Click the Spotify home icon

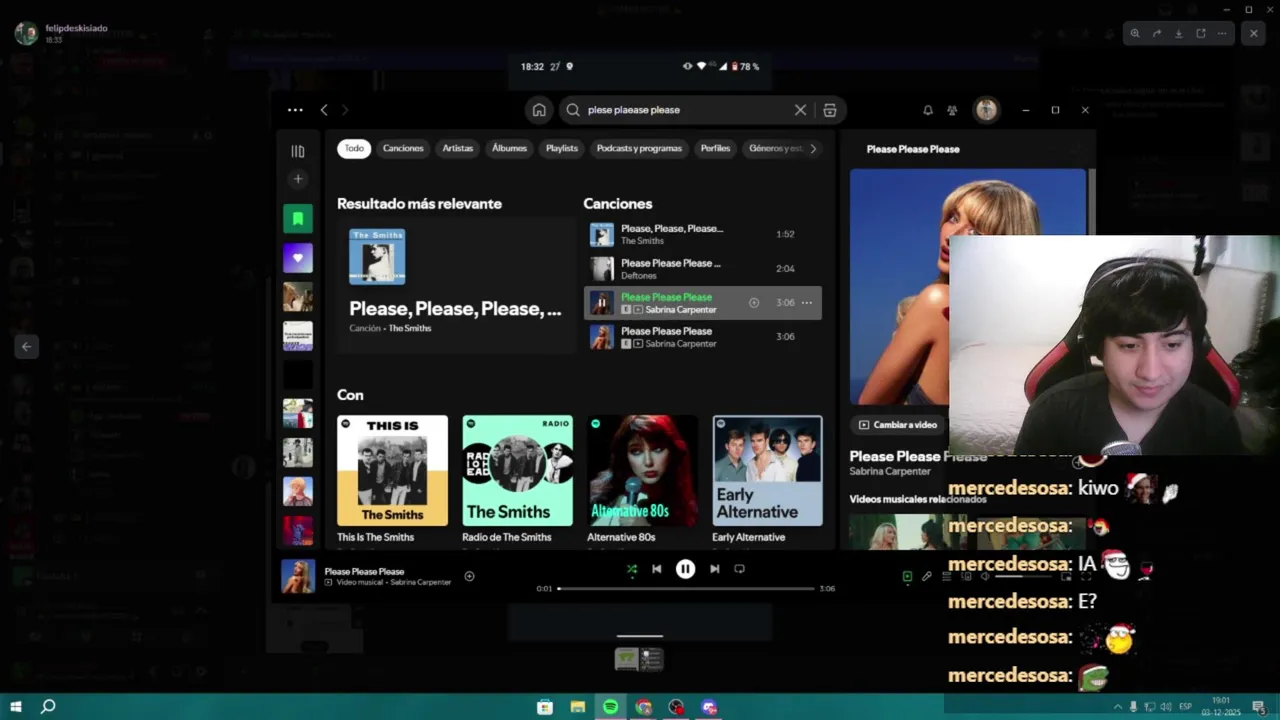(539, 110)
